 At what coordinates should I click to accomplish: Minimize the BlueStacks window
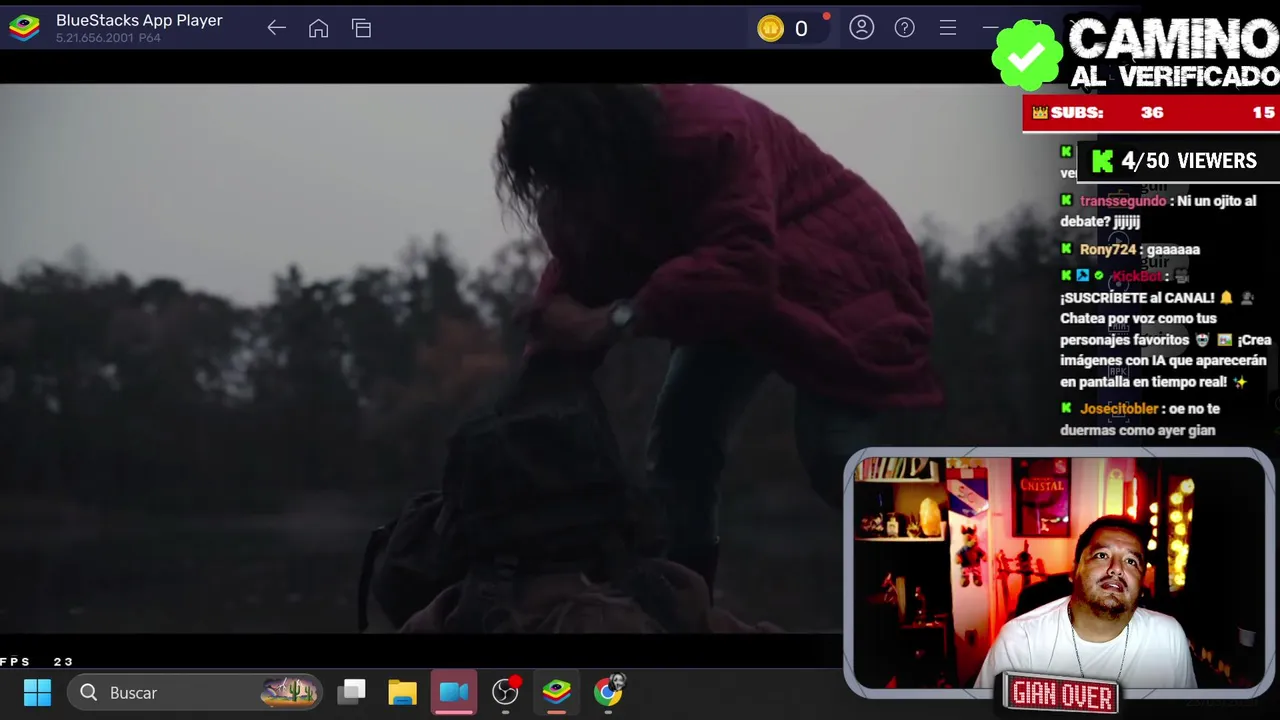[989, 28]
